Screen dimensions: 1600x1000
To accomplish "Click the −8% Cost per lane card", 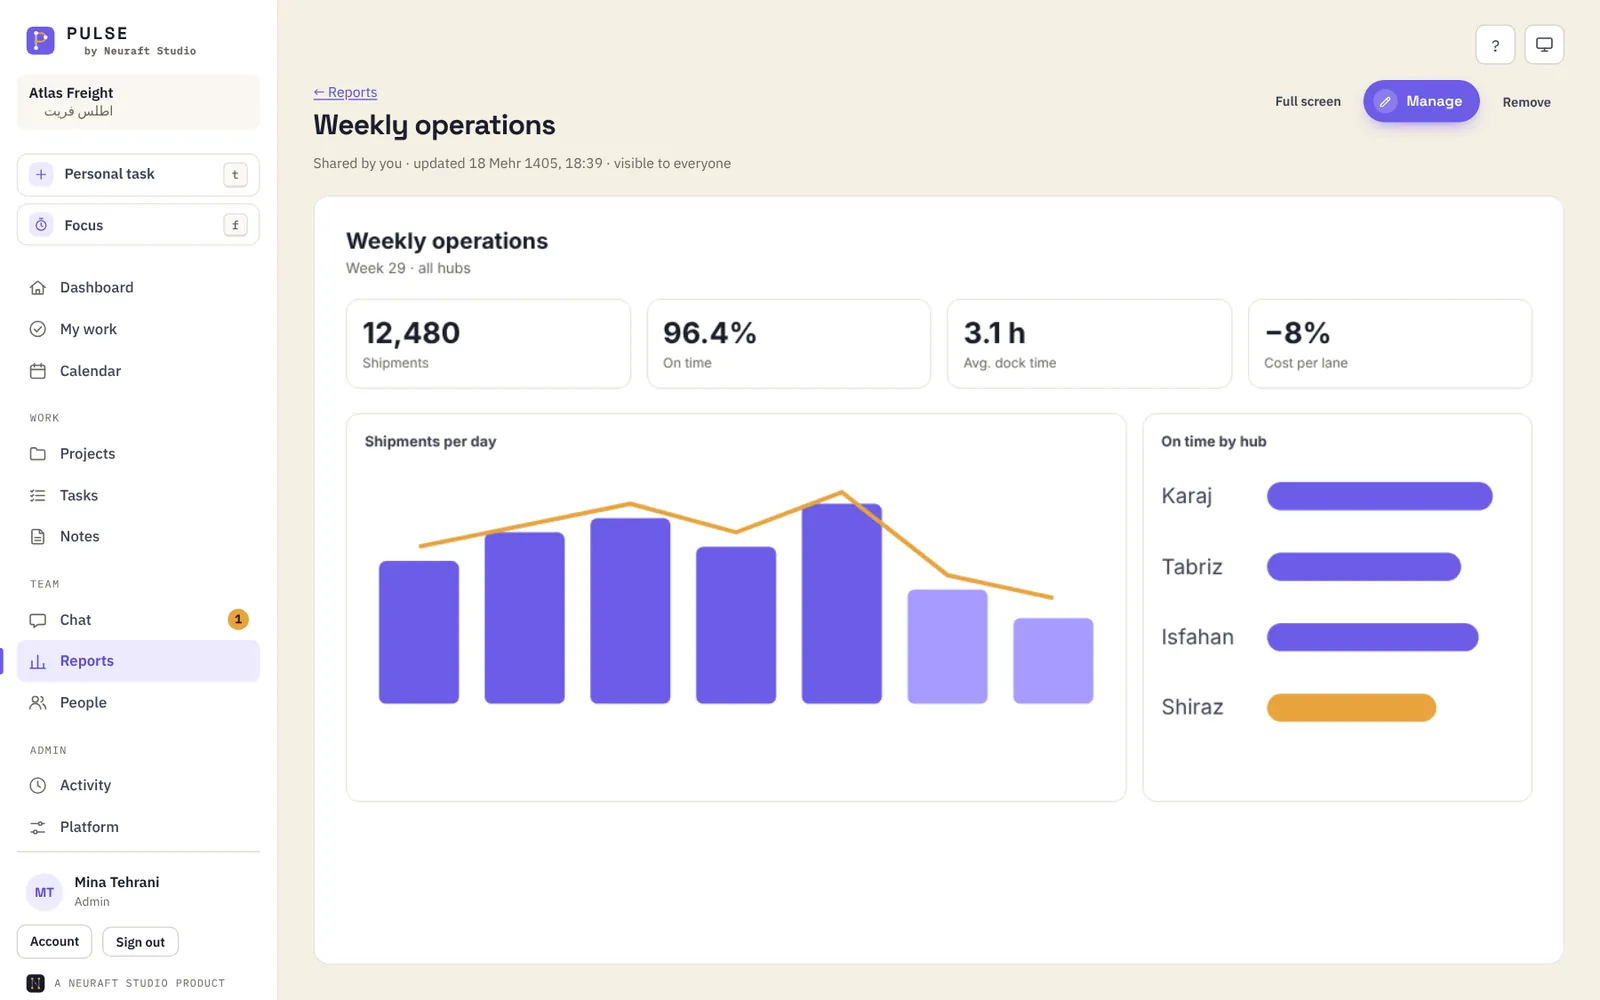I will [1390, 344].
